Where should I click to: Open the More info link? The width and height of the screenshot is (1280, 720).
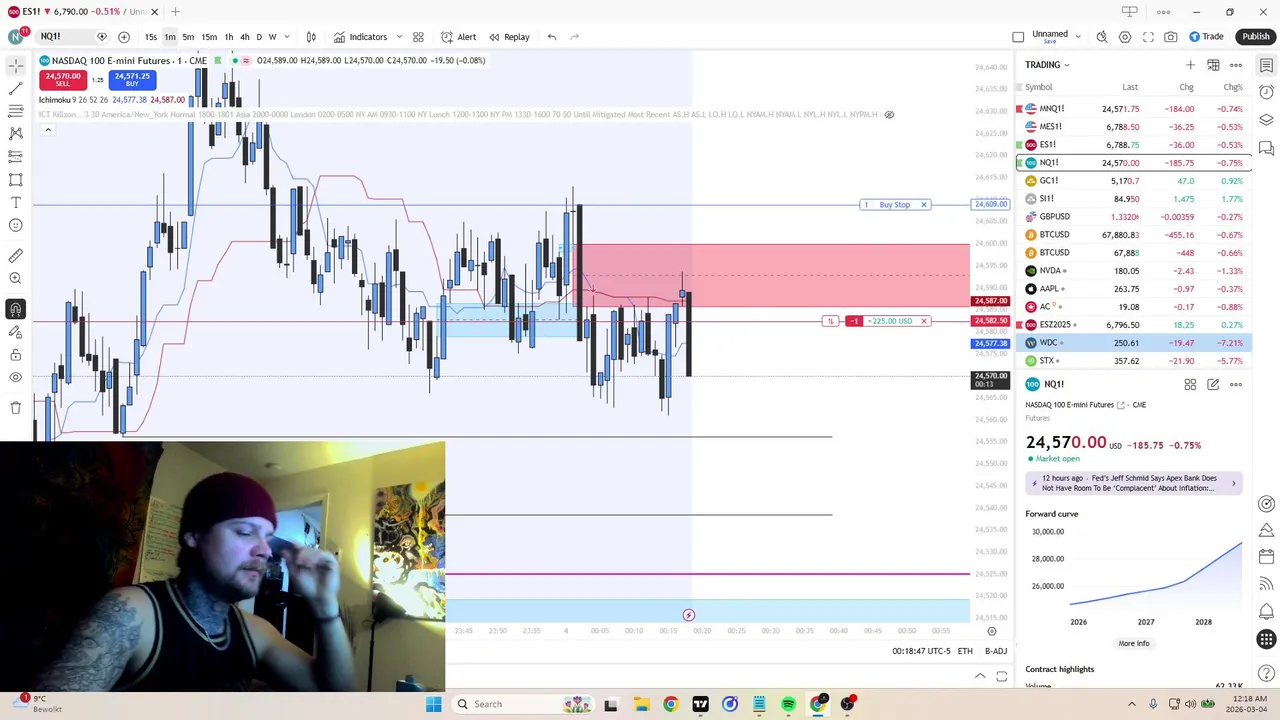[x=1133, y=644]
